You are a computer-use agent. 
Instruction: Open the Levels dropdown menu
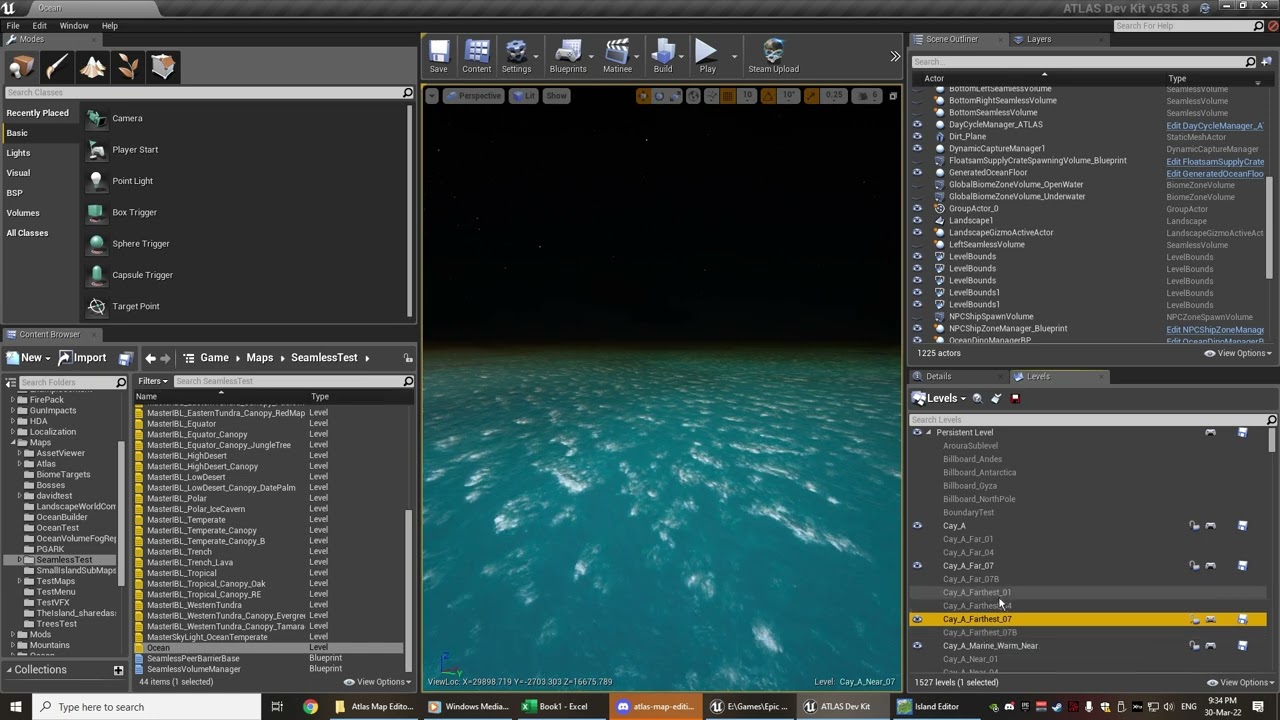coord(939,398)
